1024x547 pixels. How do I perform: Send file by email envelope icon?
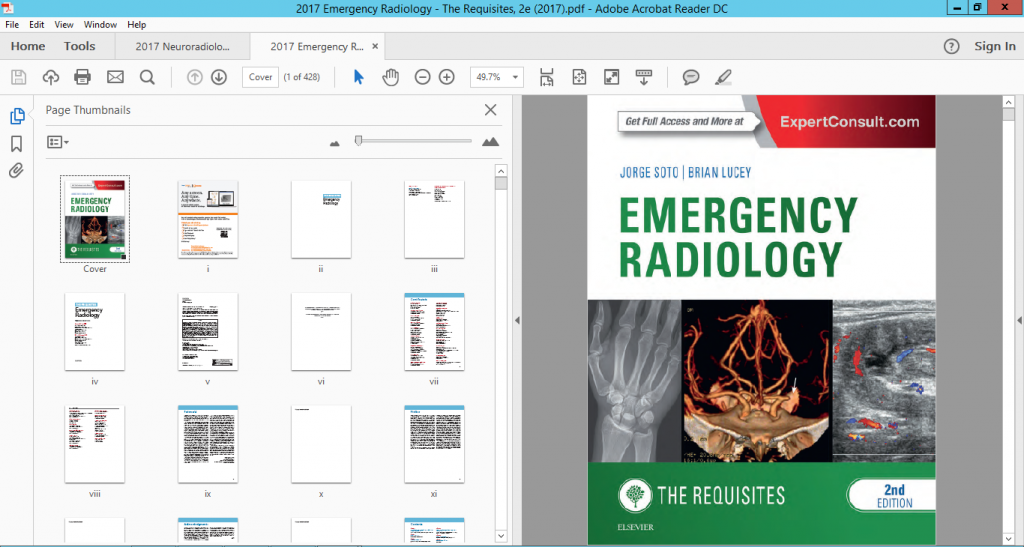[x=115, y=77]
